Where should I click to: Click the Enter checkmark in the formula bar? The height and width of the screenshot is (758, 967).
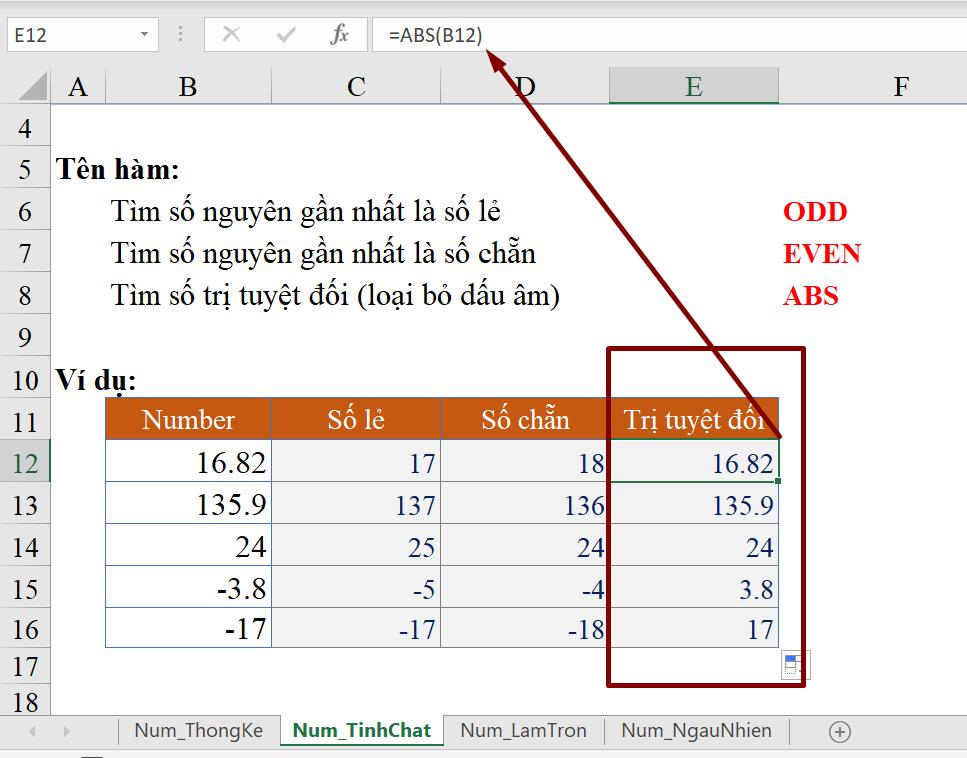pos(283,33)
